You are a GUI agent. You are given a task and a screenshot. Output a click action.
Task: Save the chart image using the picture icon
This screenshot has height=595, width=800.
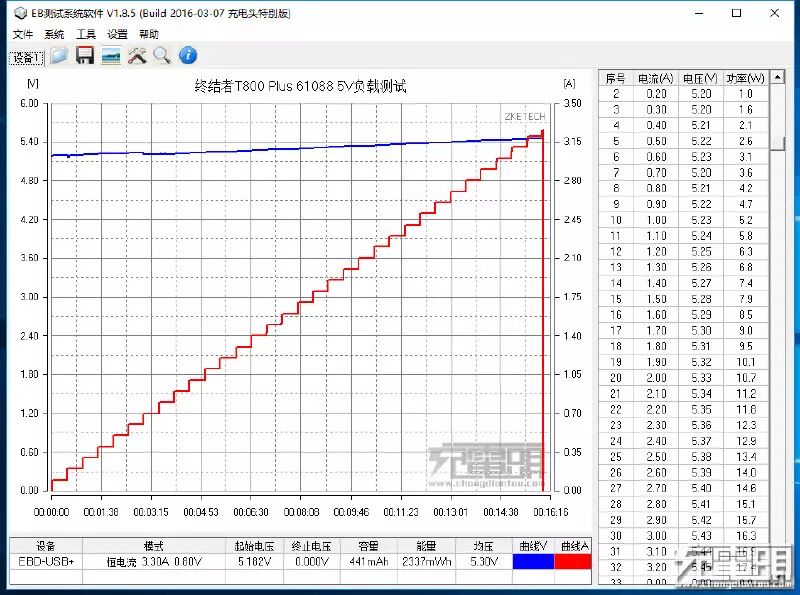pos(111,56)
